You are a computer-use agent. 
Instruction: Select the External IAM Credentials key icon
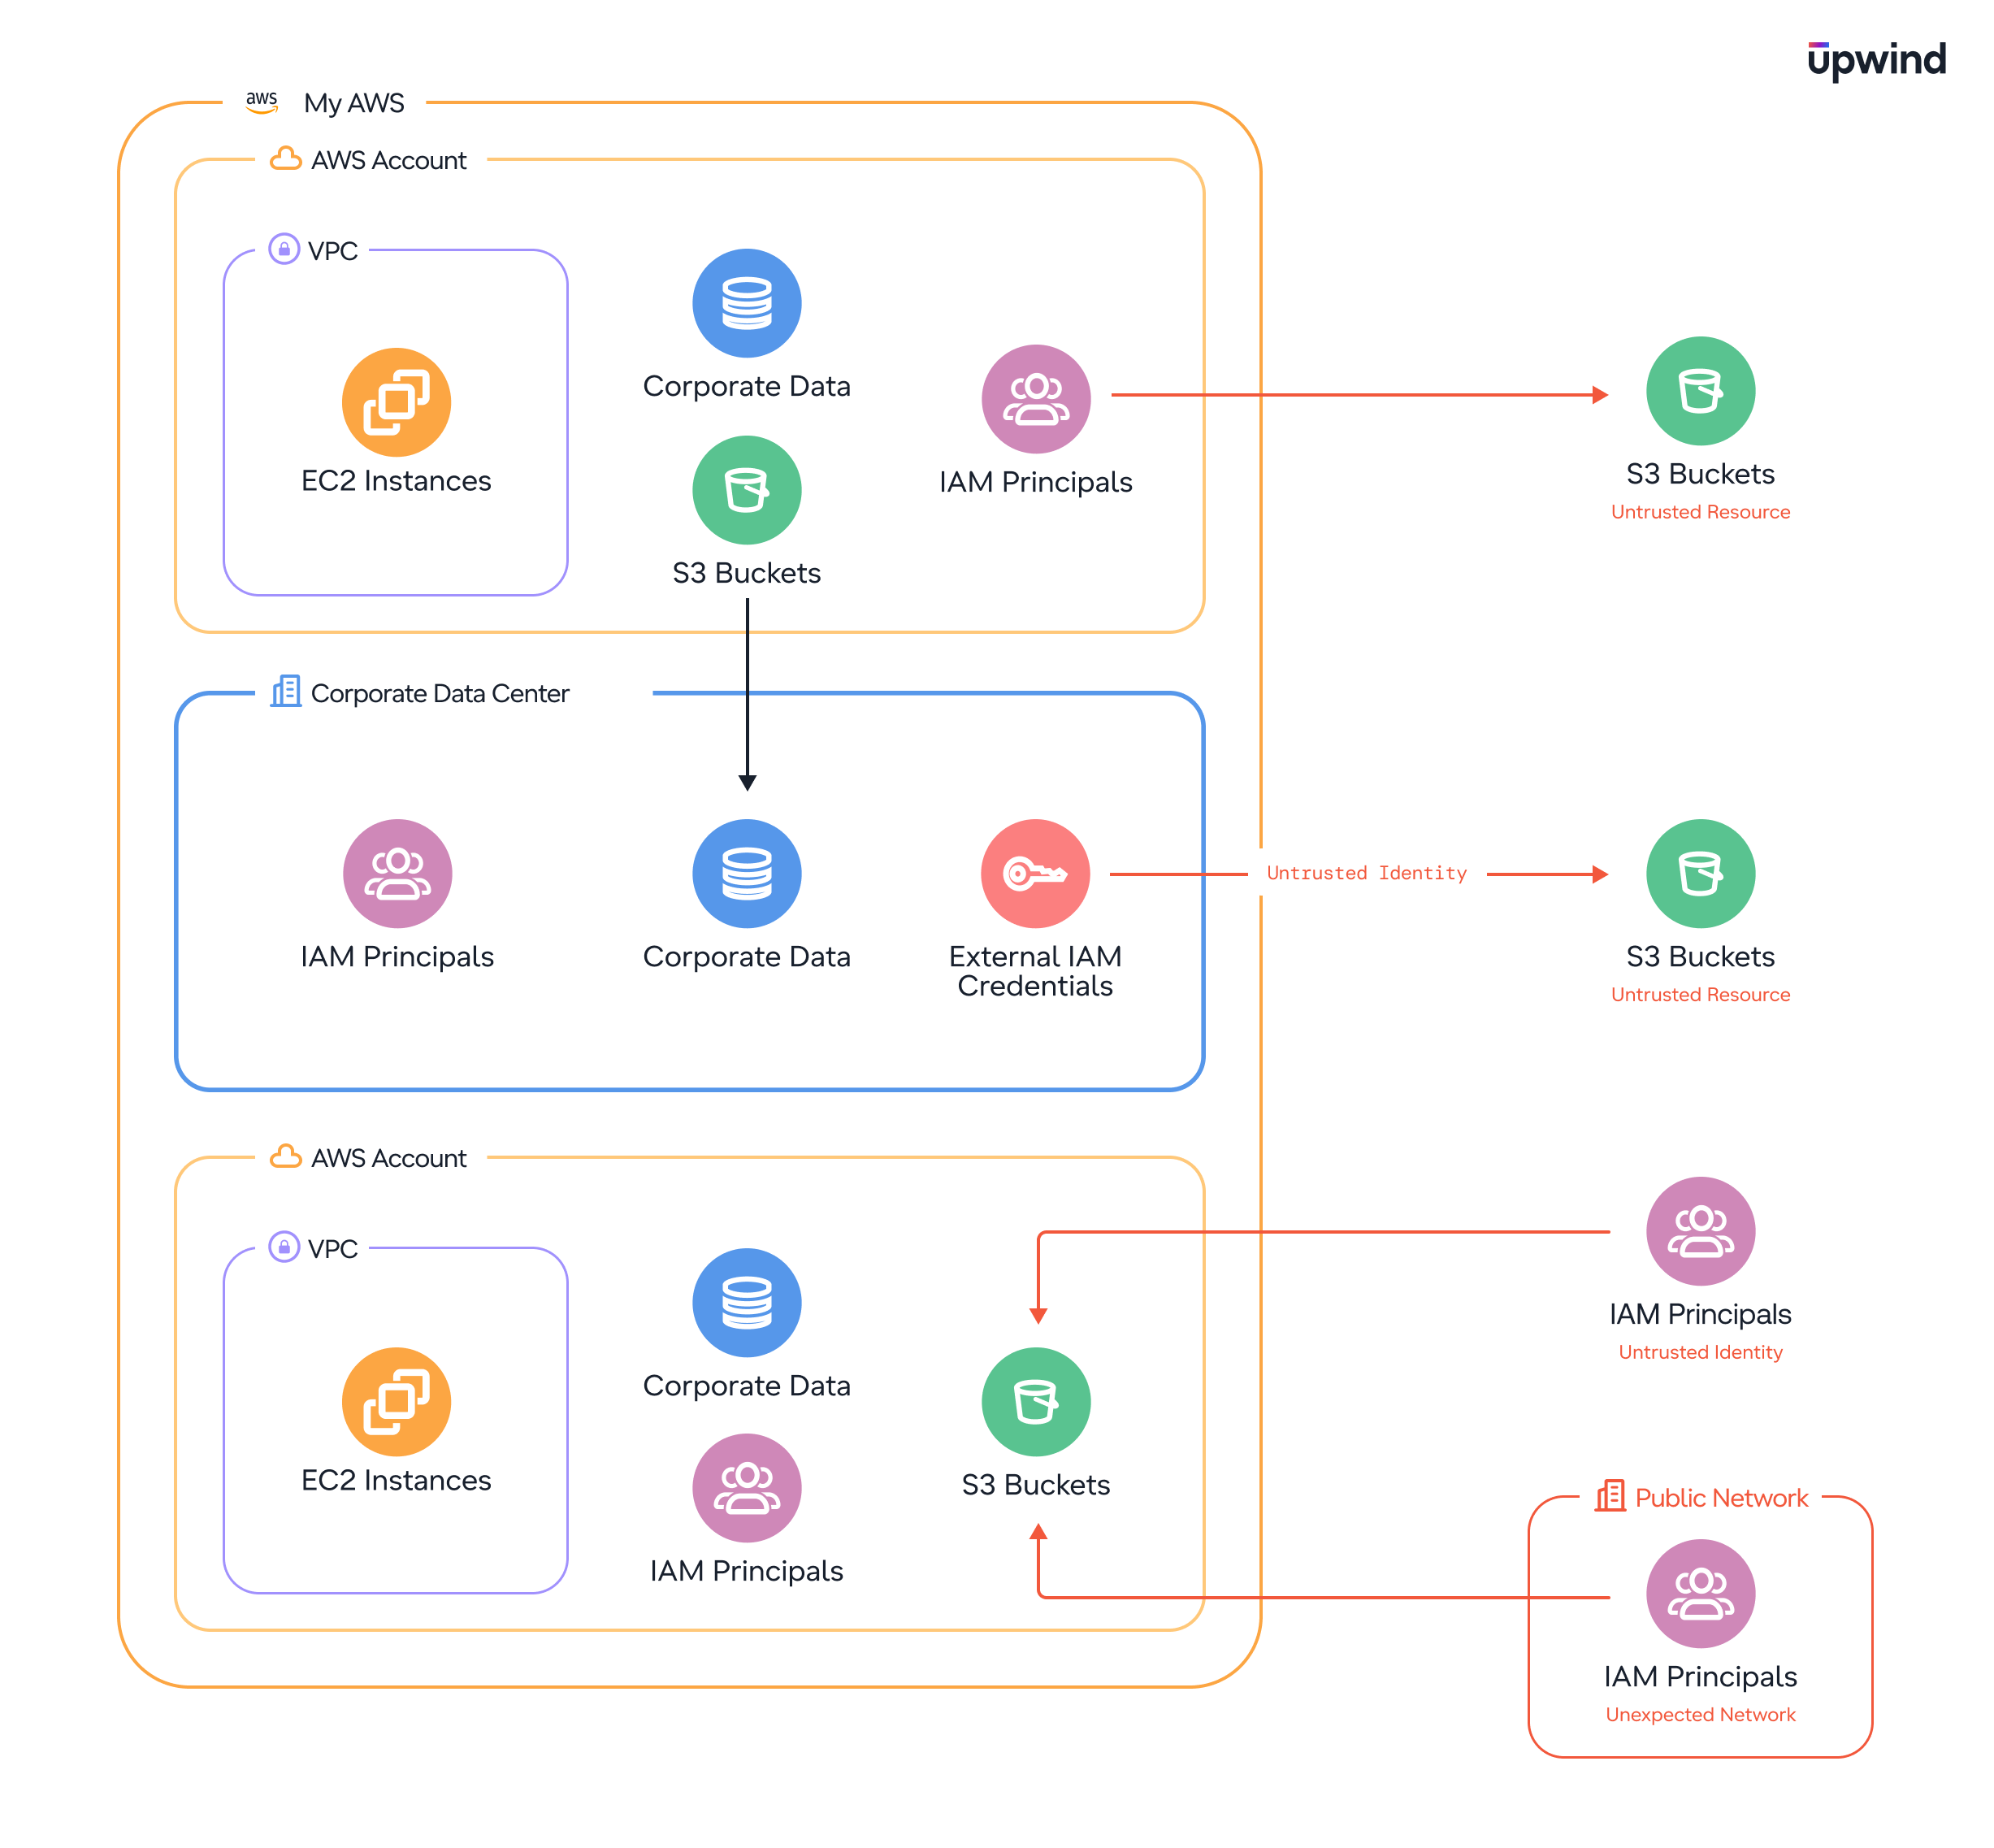(x=1036, y=874)
